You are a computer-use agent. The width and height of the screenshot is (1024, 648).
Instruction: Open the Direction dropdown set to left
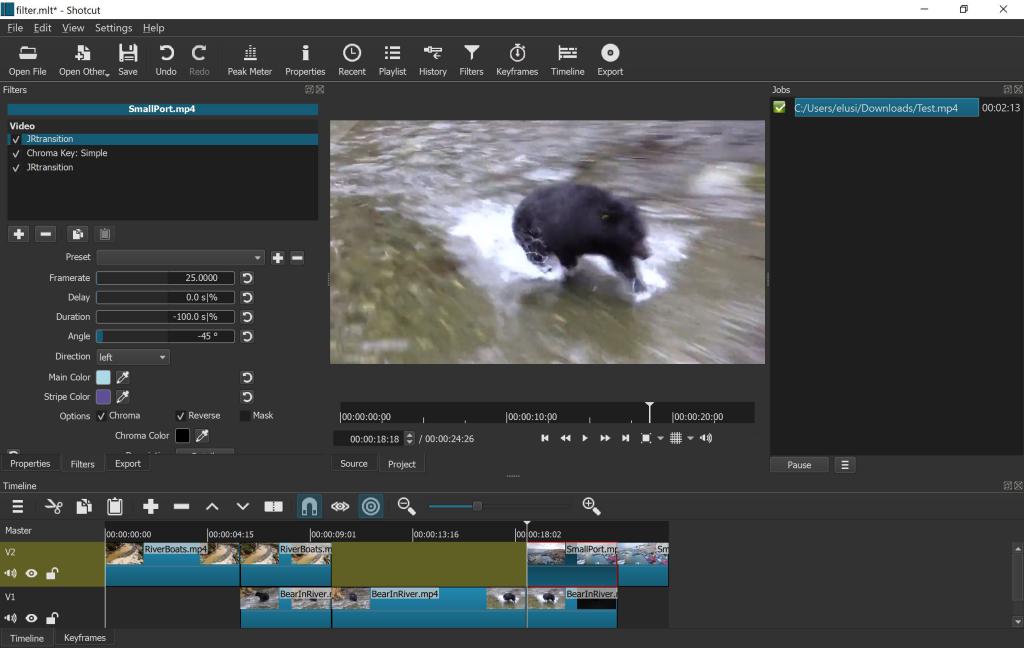[x=132, y=357]
